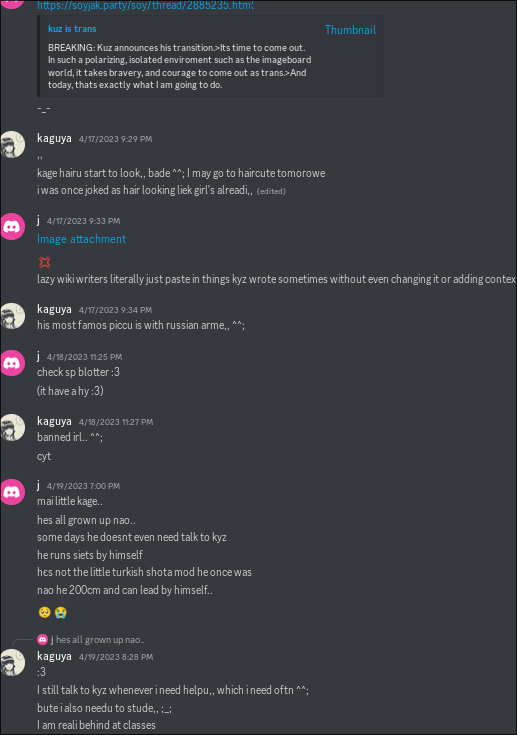
Task: Click the pleading face emoji
Action: 45,612
